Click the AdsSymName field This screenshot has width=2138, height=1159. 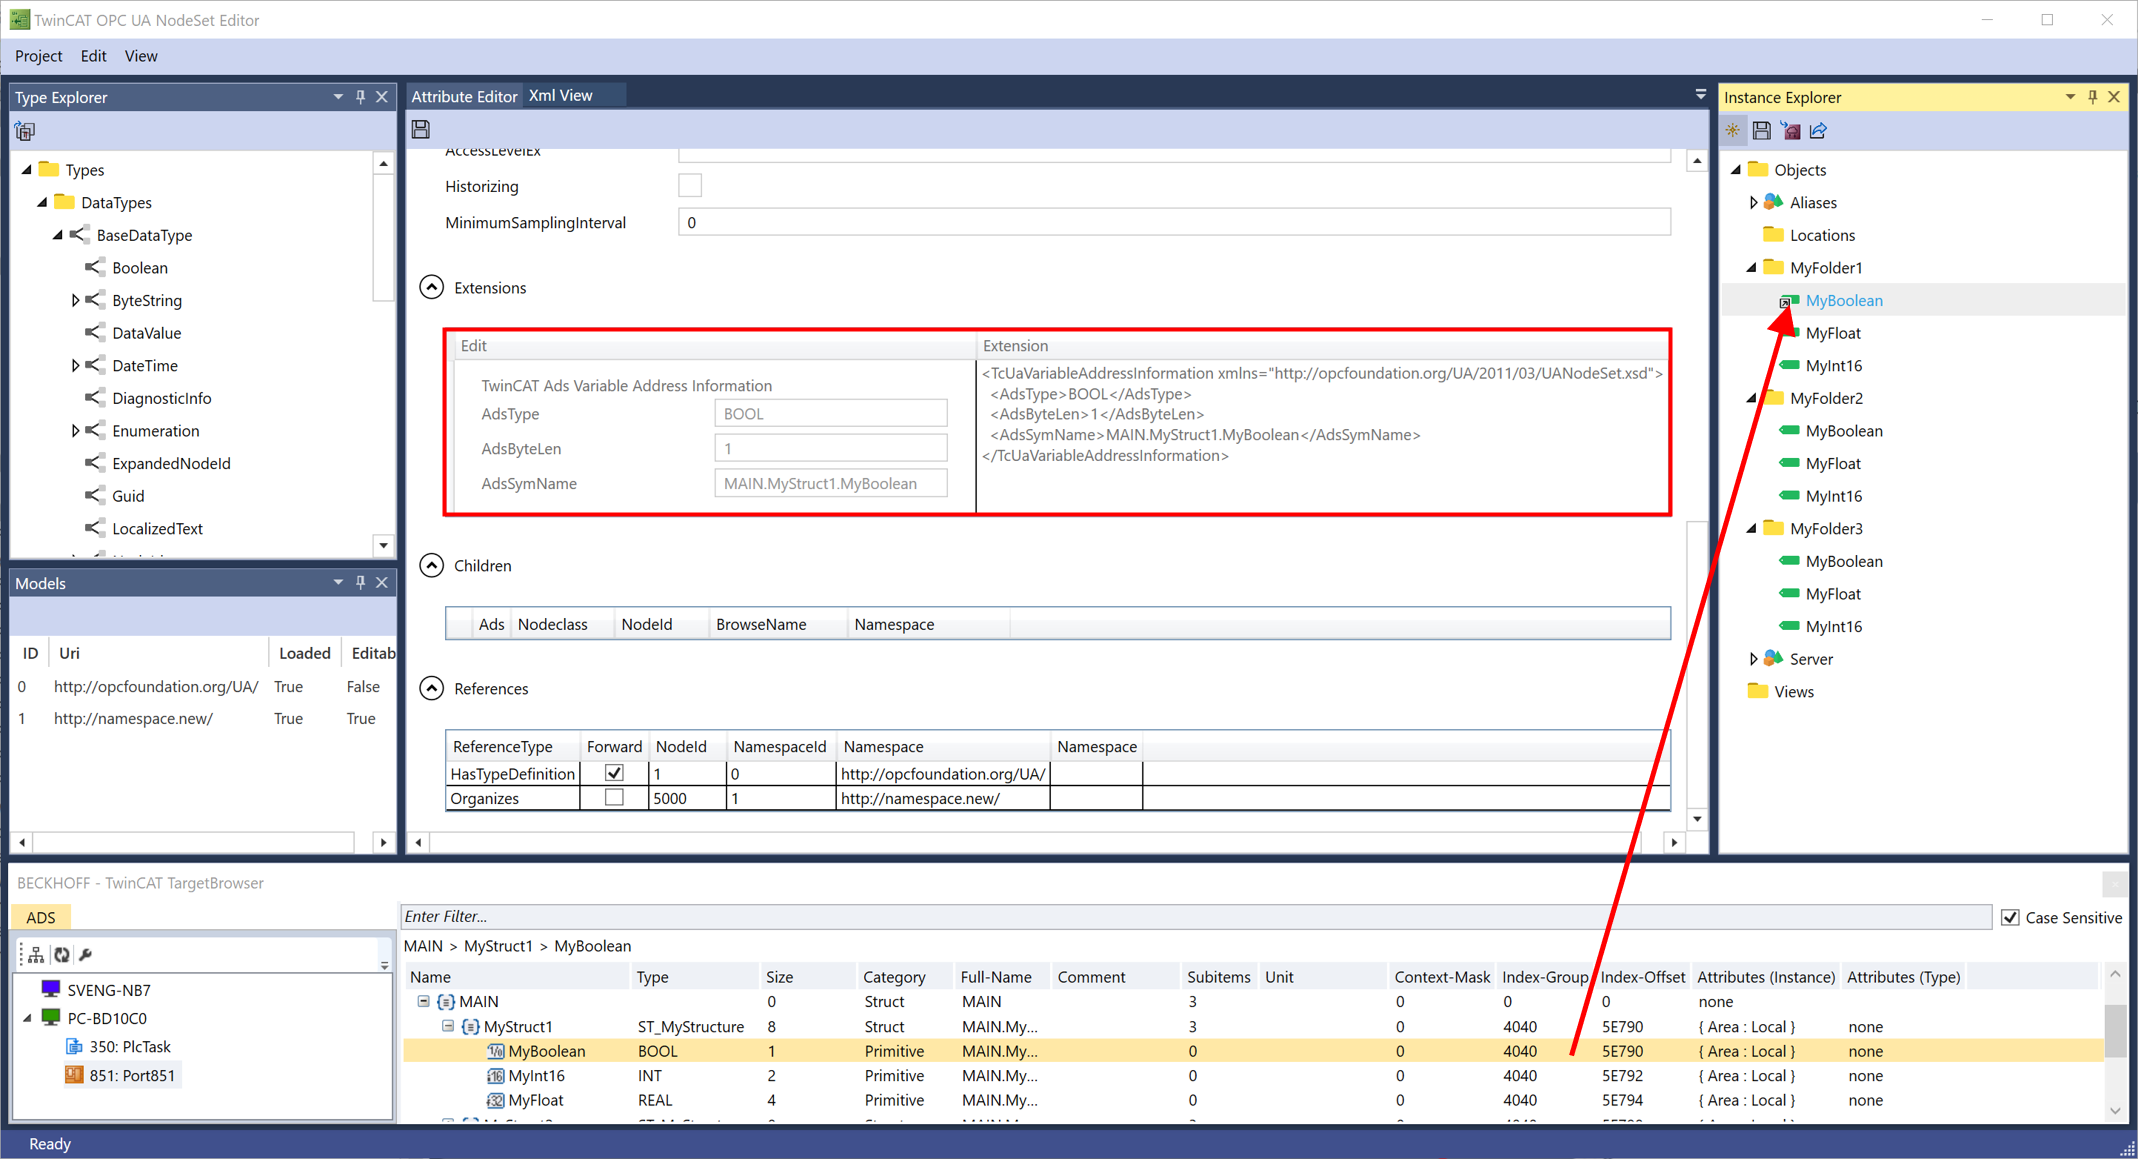(x=830, y=483)
